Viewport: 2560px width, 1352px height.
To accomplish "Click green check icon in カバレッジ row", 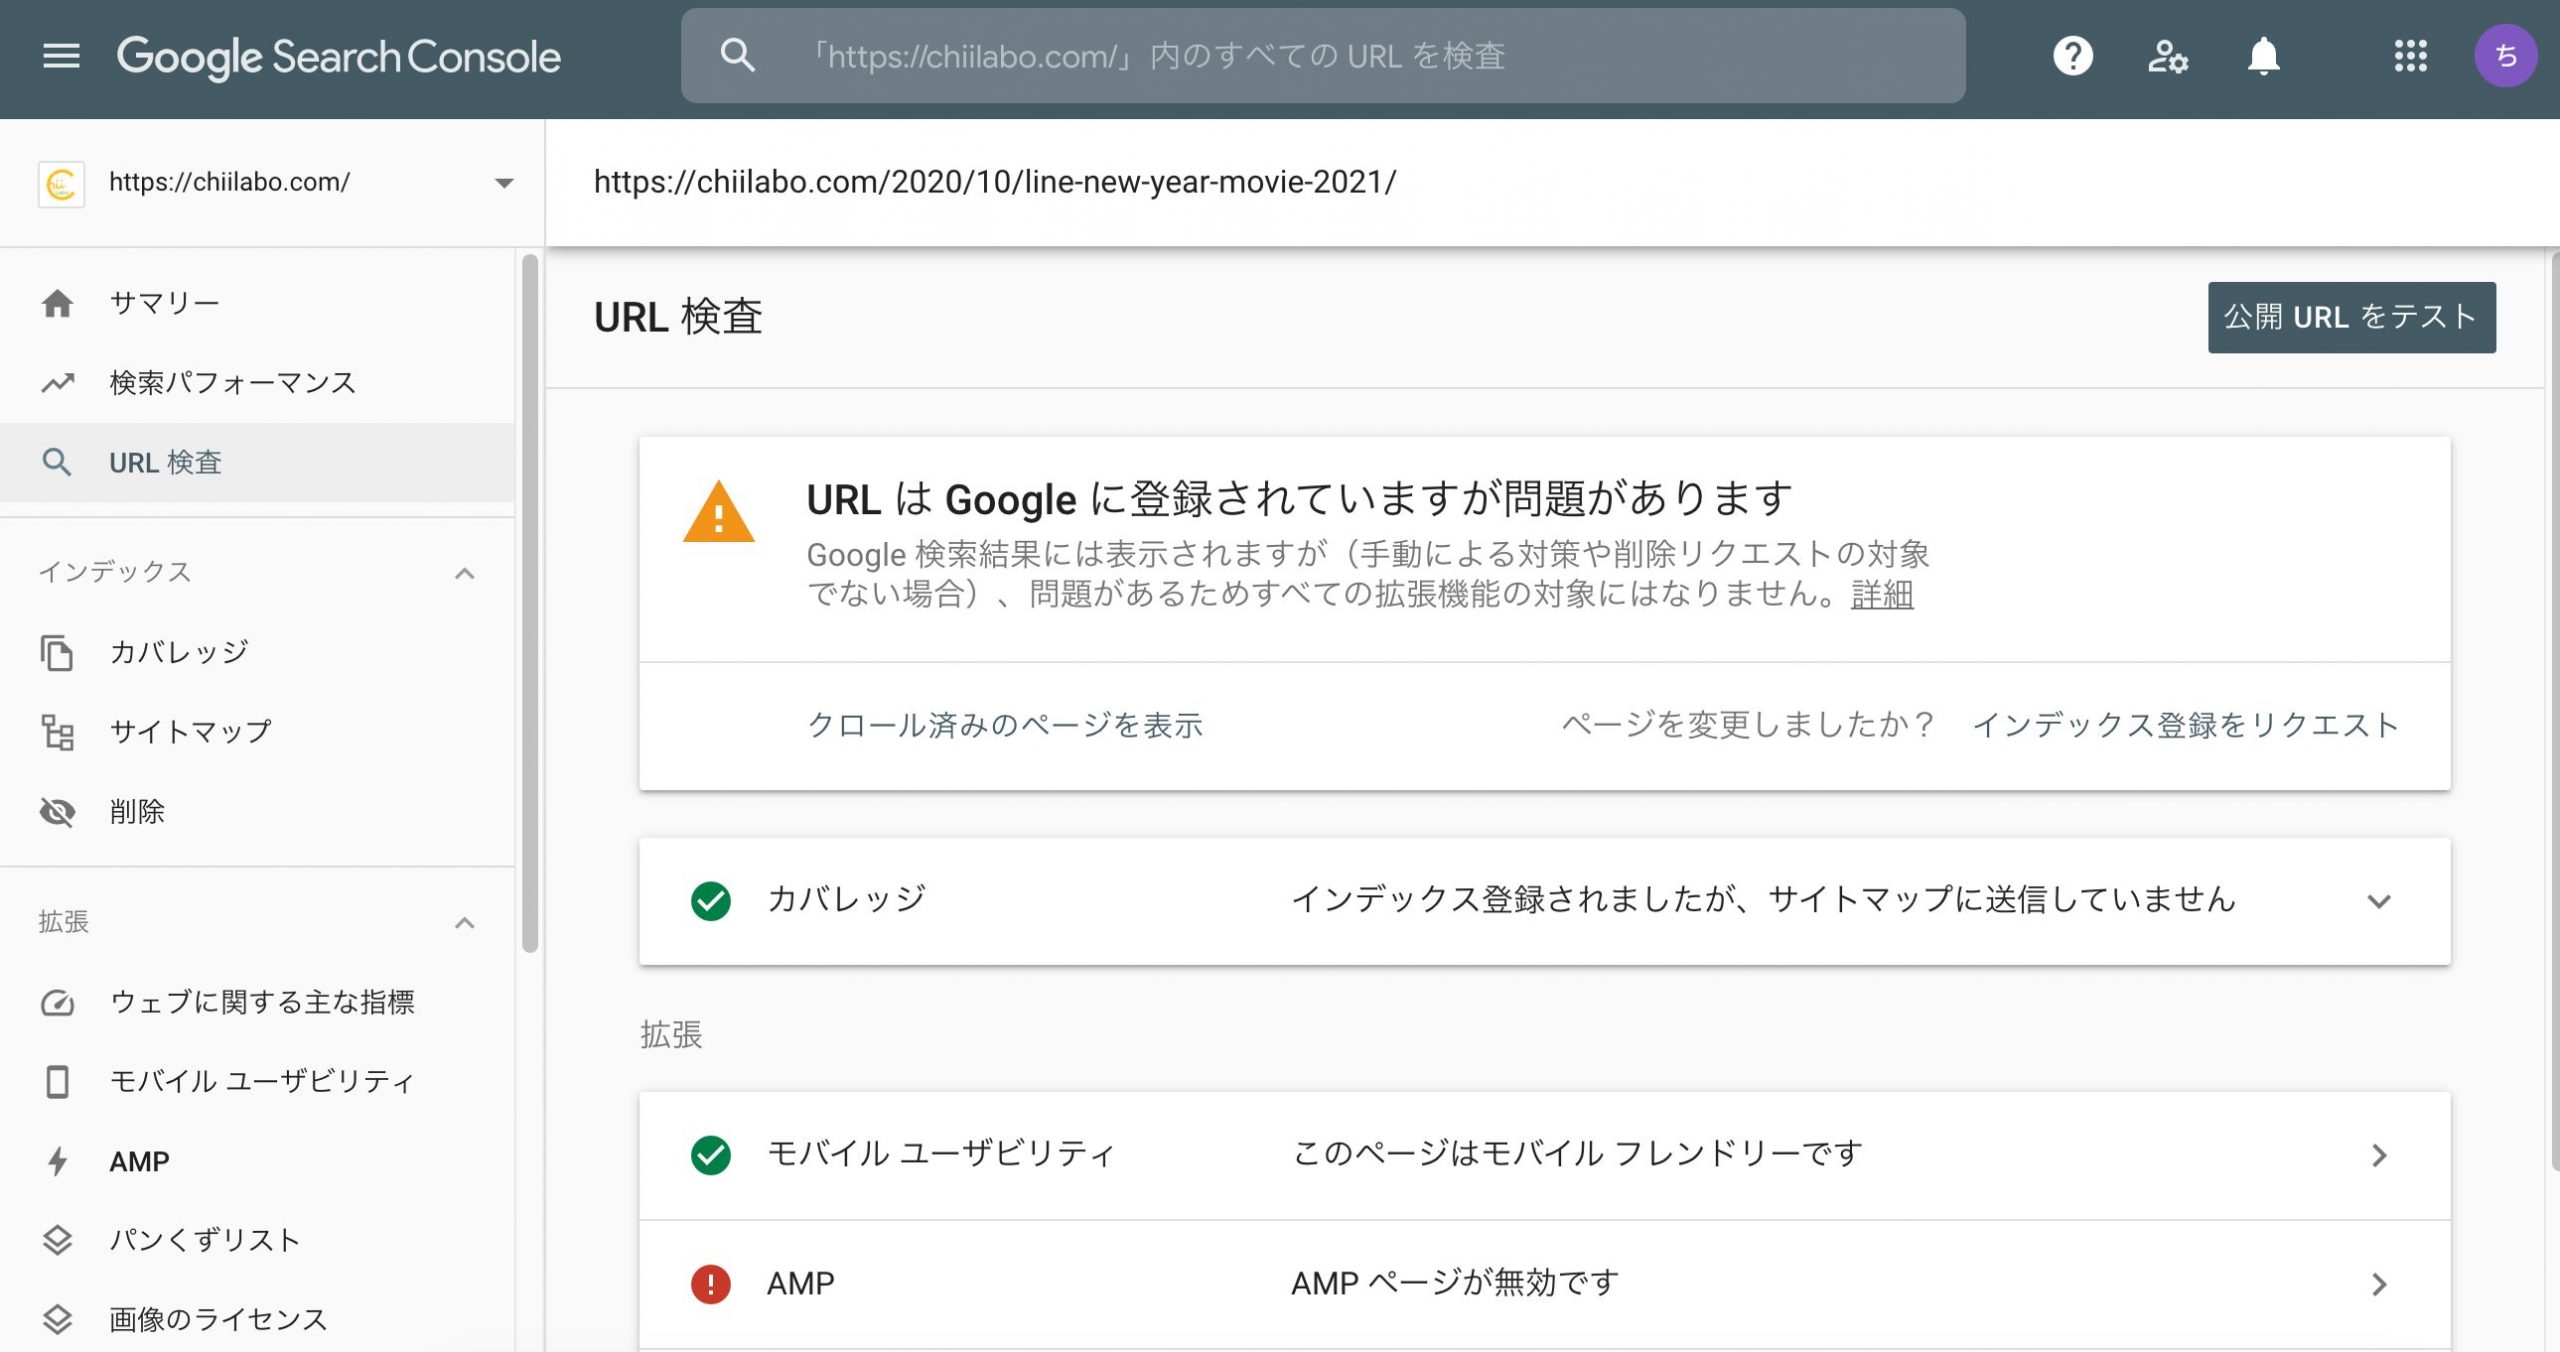I will tap(711, 901).
